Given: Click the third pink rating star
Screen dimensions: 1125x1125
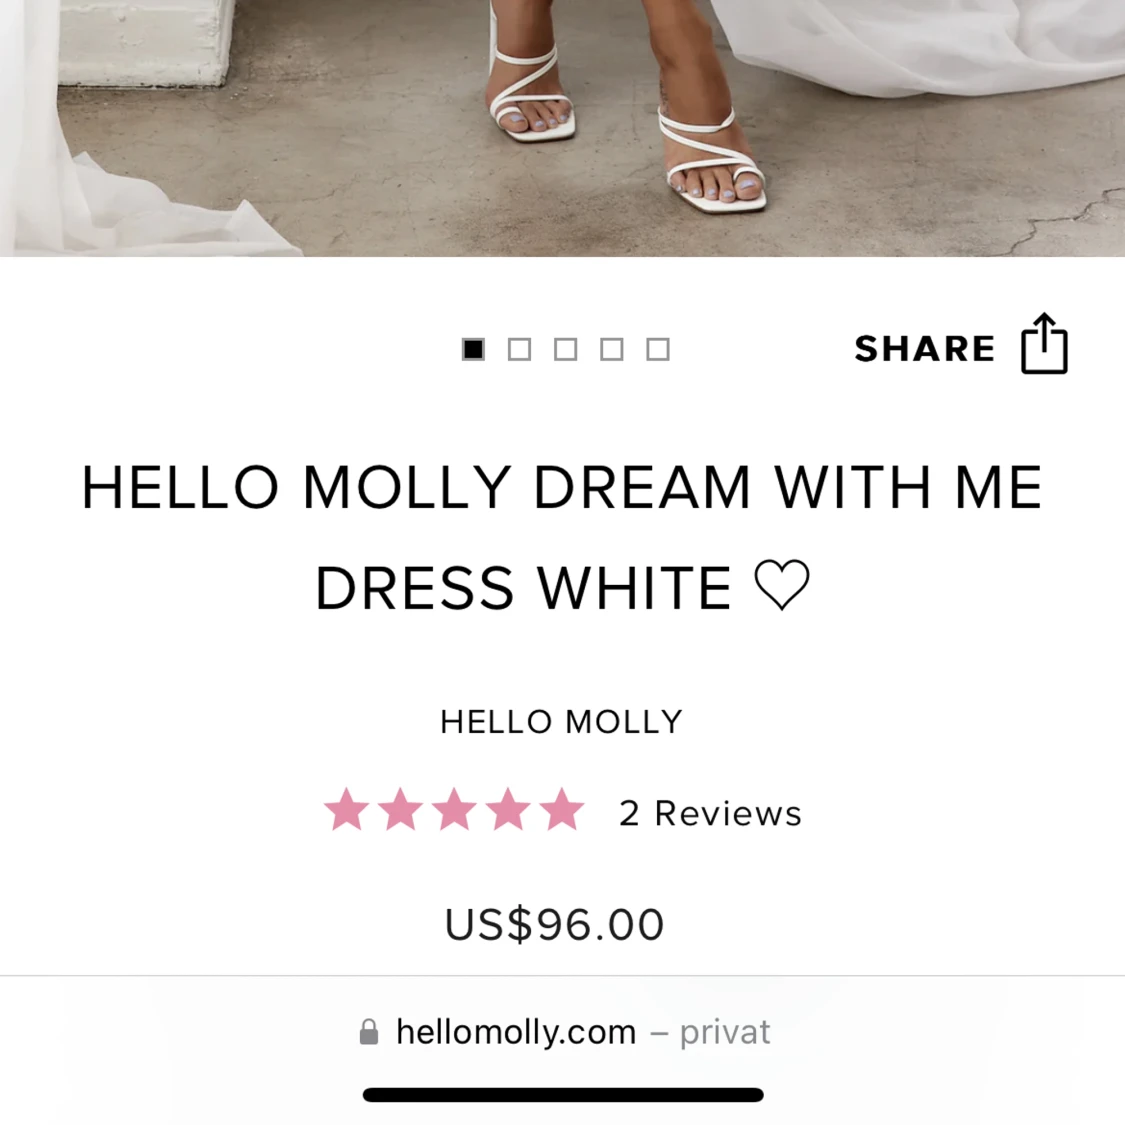Looking at the screenshot, I should coord(455,810).
